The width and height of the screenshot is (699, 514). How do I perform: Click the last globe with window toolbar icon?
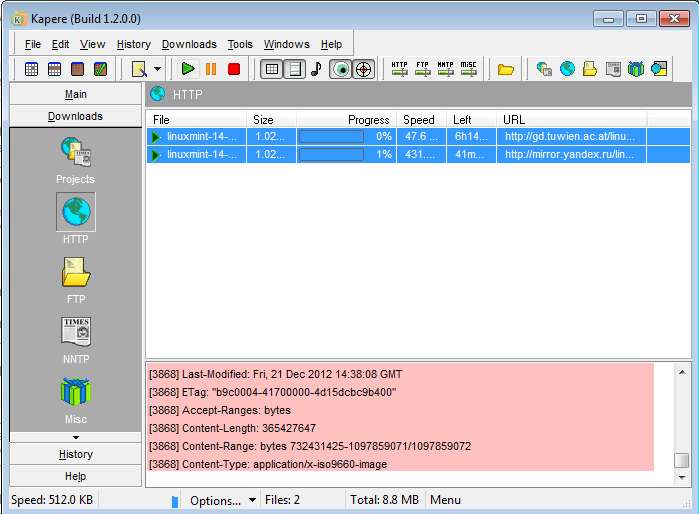pos(659,69)
